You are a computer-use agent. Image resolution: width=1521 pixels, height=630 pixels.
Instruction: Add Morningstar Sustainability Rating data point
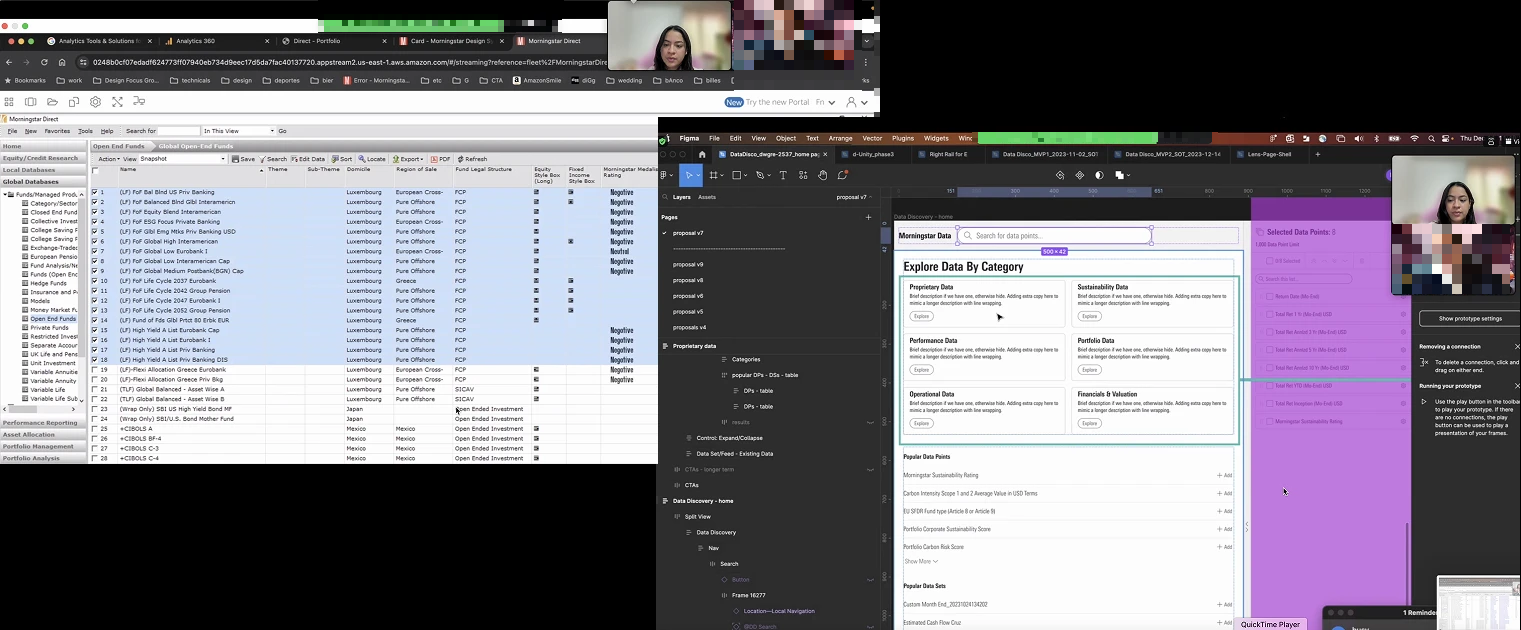1224,475
